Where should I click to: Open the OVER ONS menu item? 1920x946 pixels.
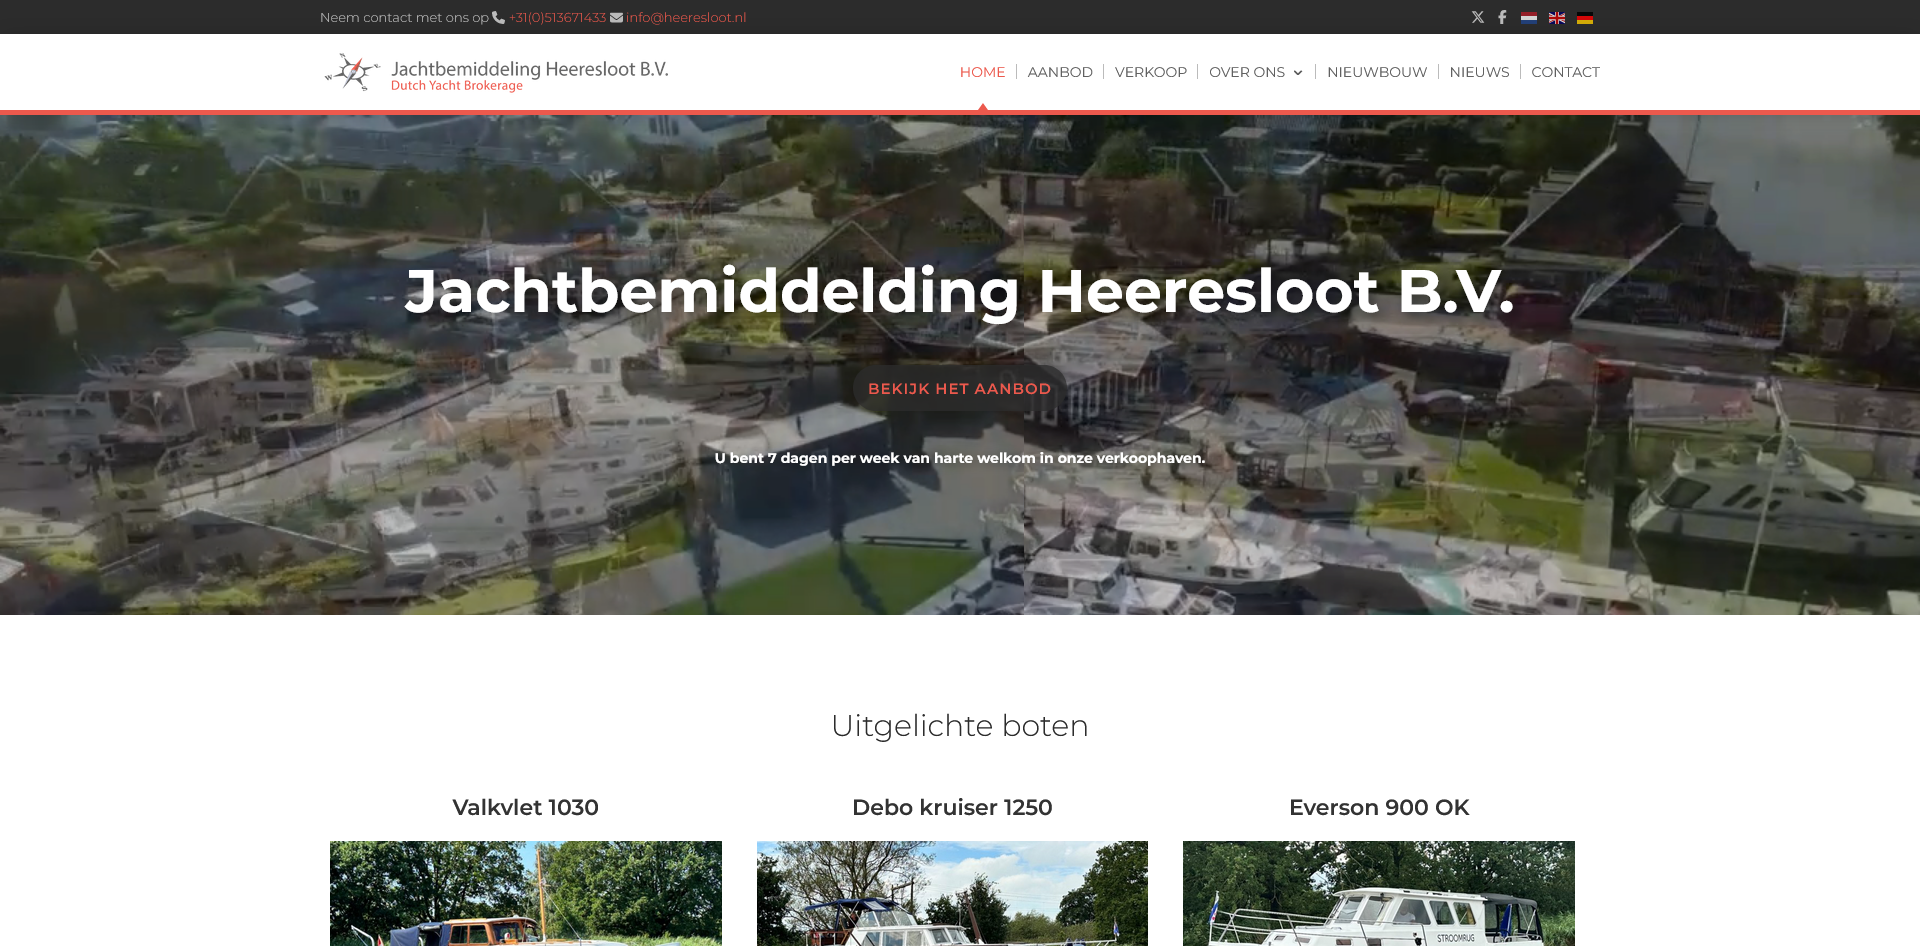1247,72
